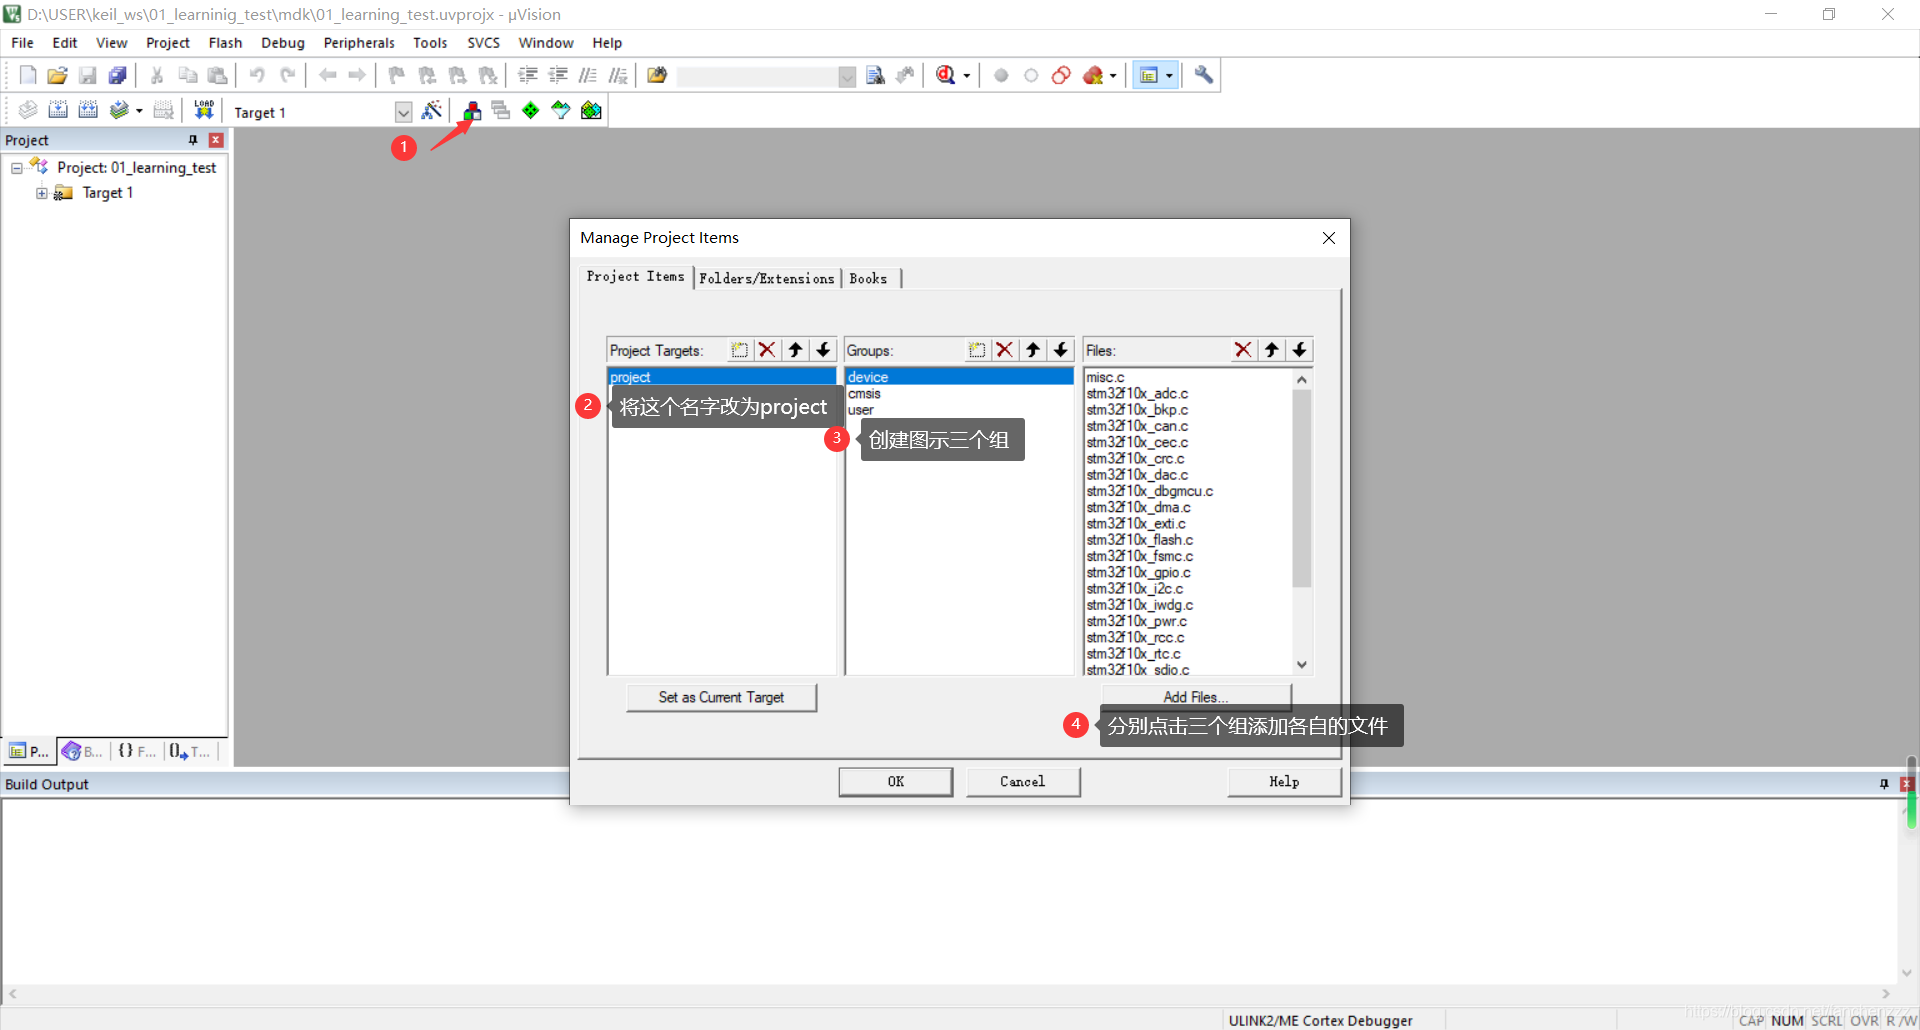Insert breakpoint red circle icon
This screenshot has height=1030, width=1920.
click(x=1001, y=75)
